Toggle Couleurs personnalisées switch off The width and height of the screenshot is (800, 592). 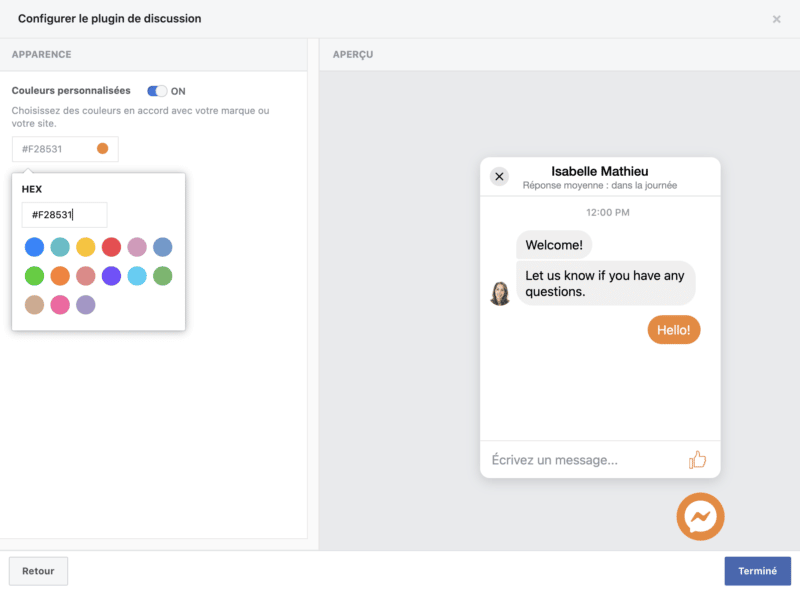point(157,91)
